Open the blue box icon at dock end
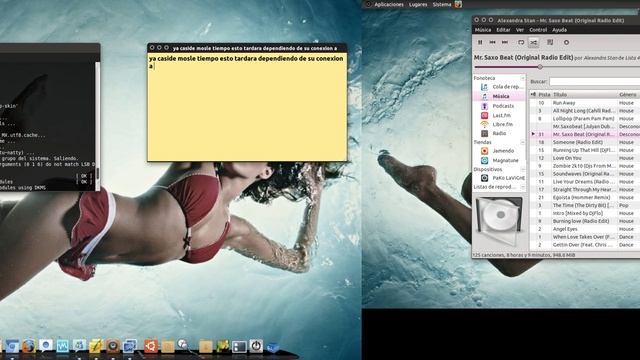 273,348
